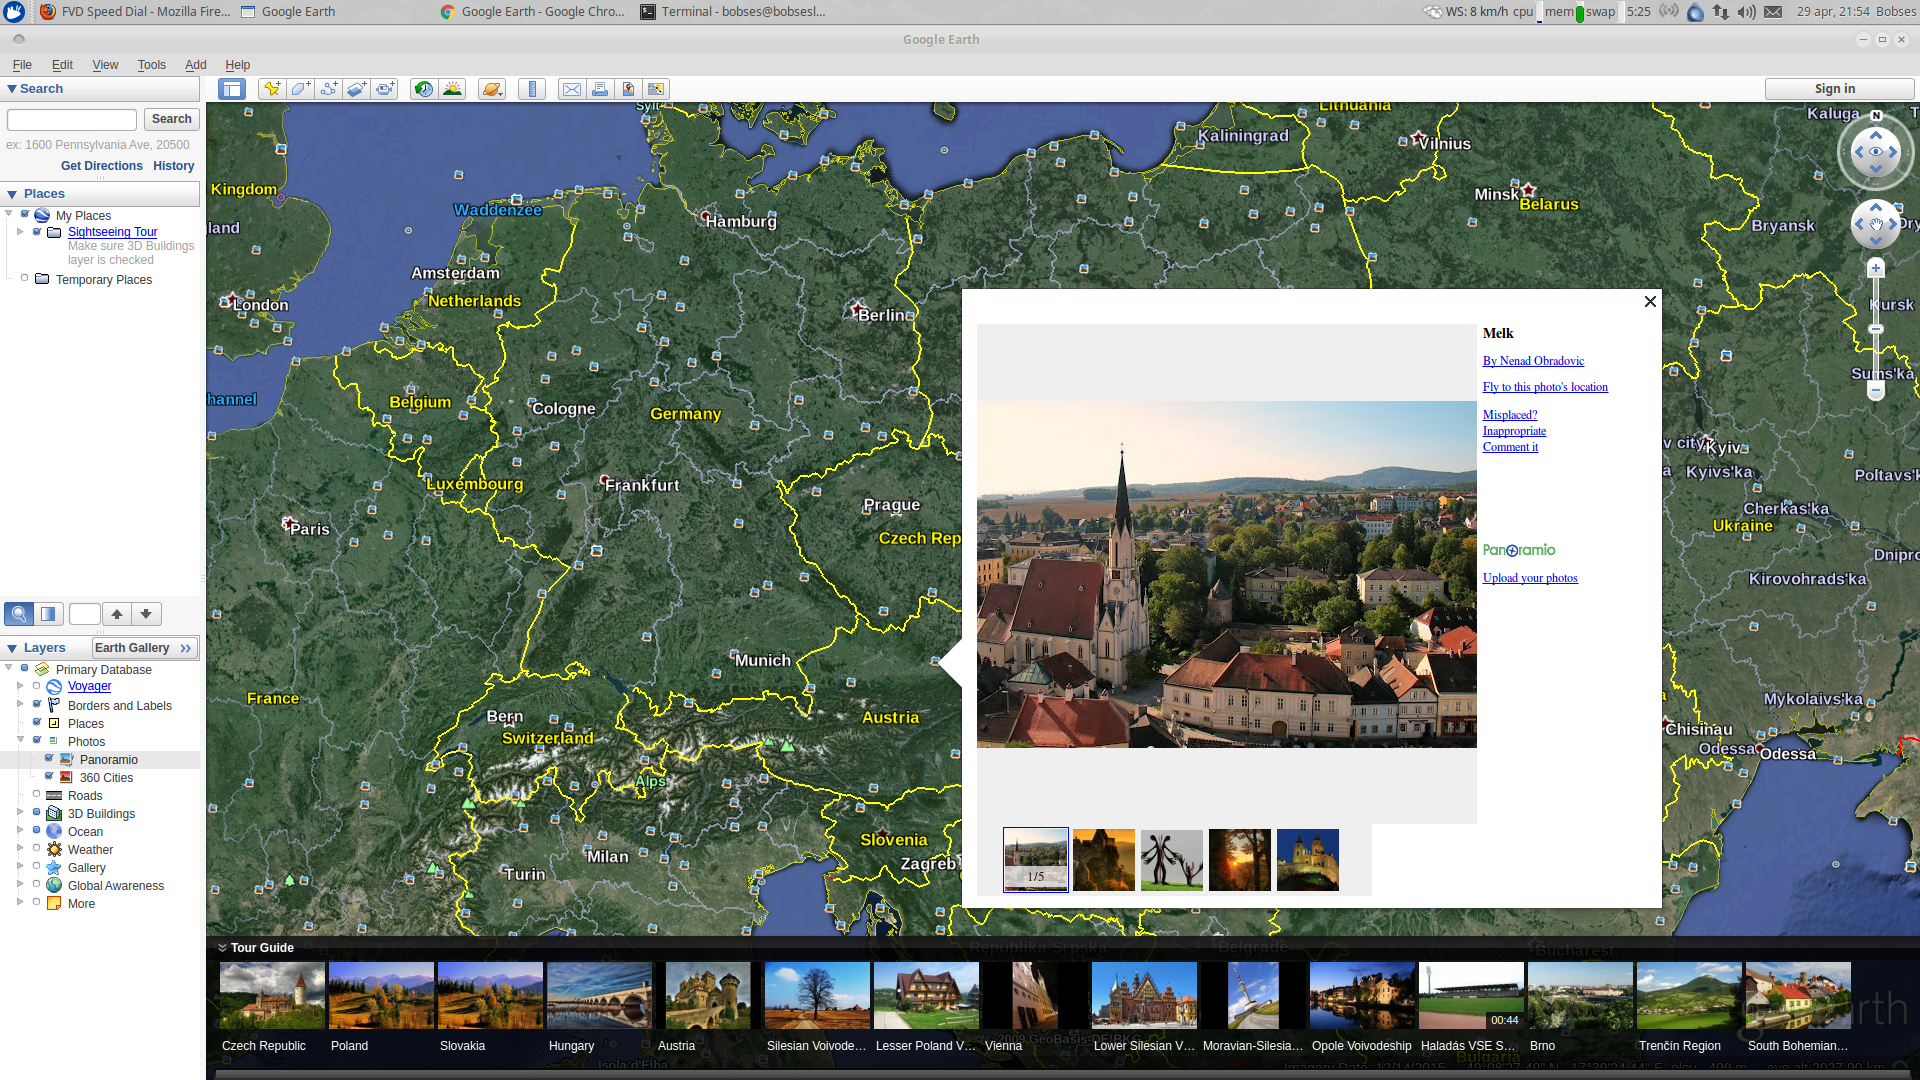Open the Add Polygon tool
Image resolution: width=1920 pixels, height=1080 pixels.
click(x=300, y=89)
